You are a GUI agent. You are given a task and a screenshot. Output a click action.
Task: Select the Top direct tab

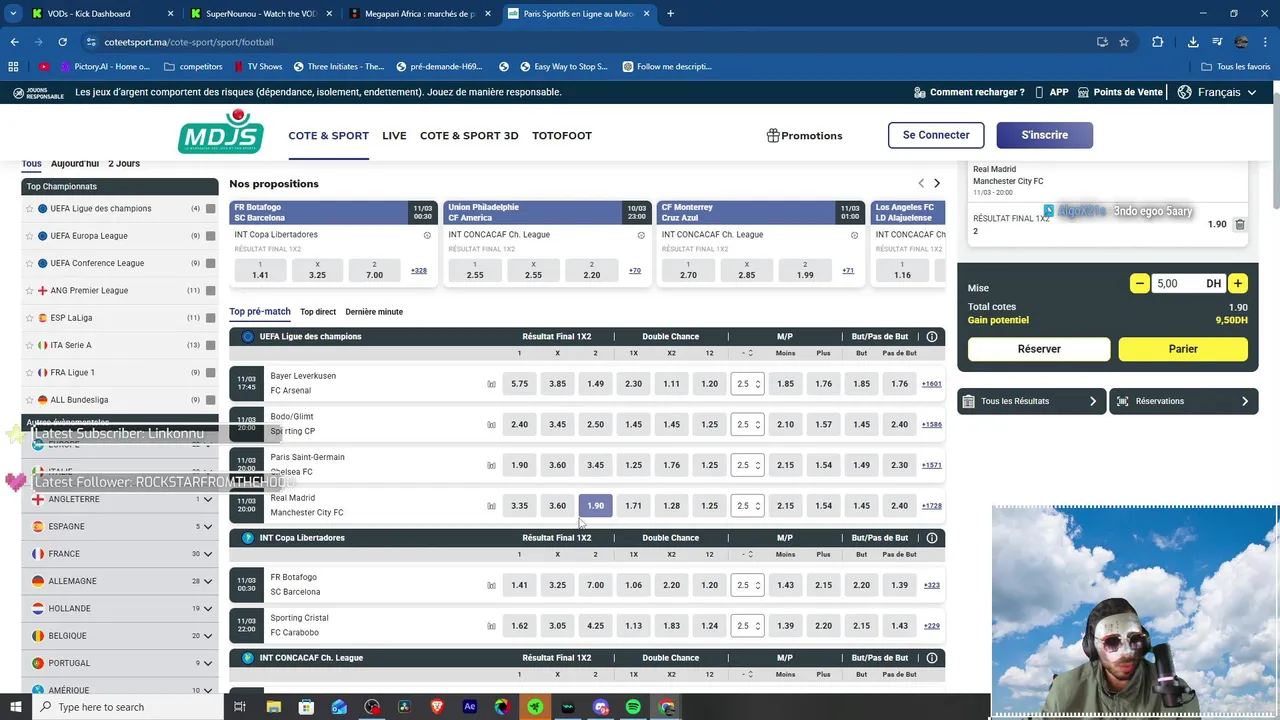318,312
